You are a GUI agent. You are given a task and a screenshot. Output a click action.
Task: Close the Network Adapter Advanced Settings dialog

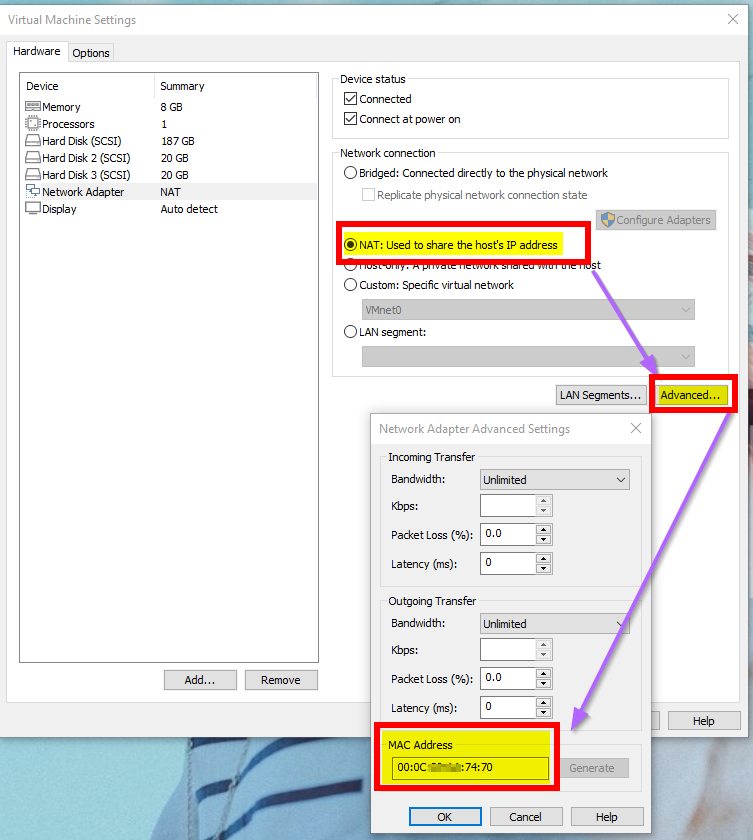(x=636, y=428)
